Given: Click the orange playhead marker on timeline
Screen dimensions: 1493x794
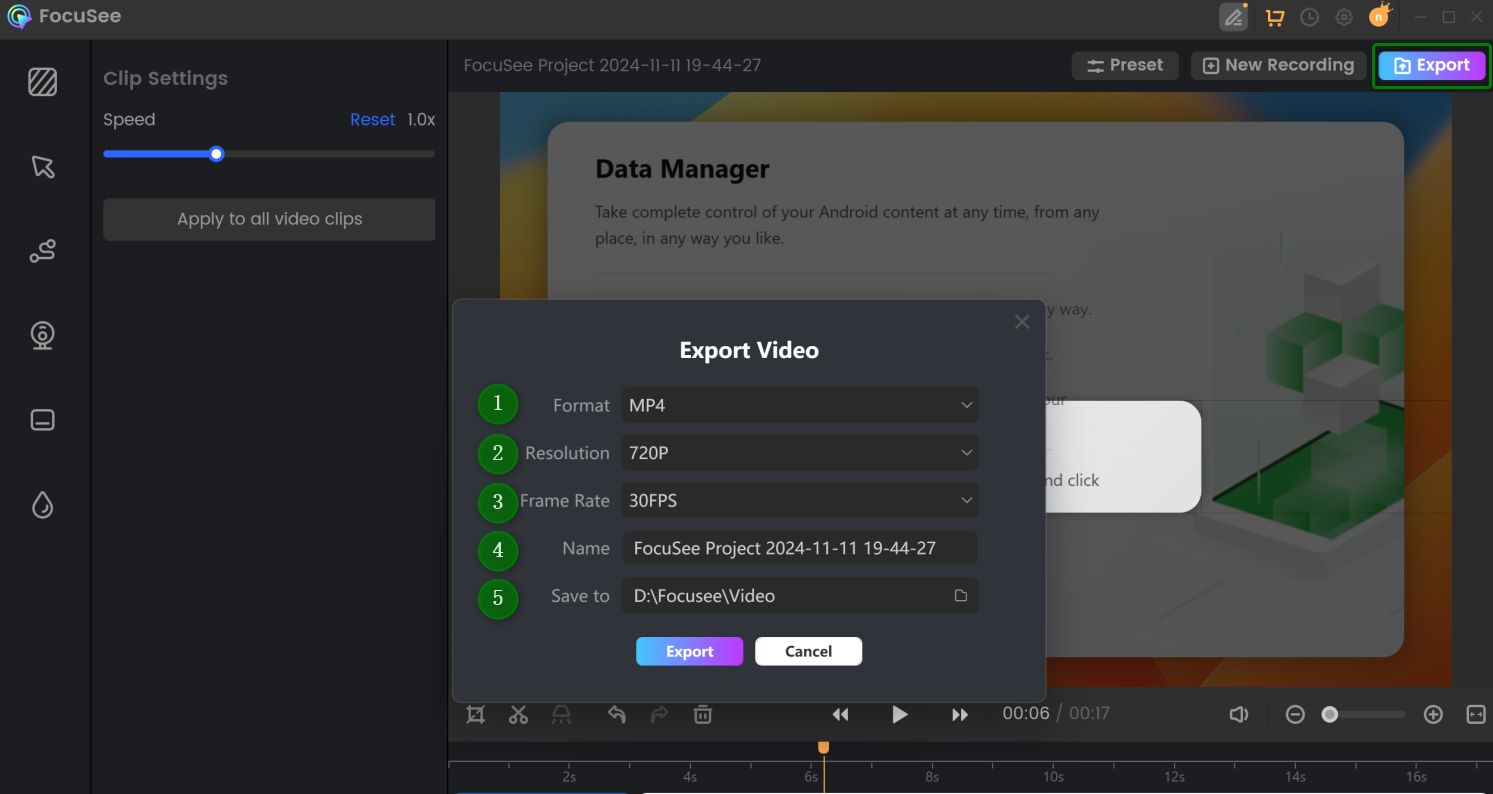Looking at the screenshot, I should [823, 747].
